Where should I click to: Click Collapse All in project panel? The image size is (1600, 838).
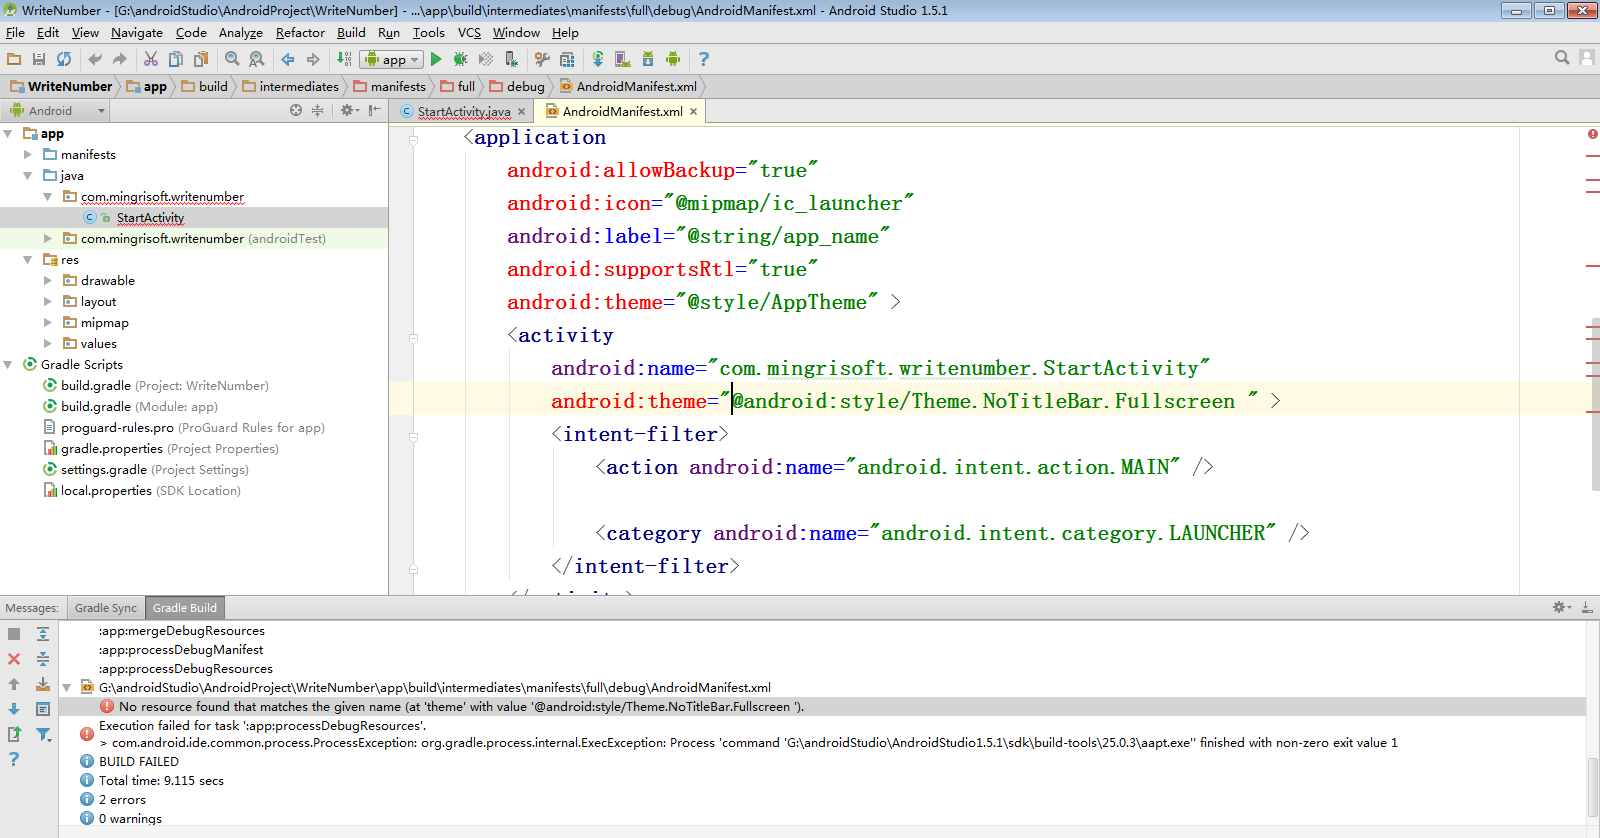pyautogui.click(x=318, y=110)
